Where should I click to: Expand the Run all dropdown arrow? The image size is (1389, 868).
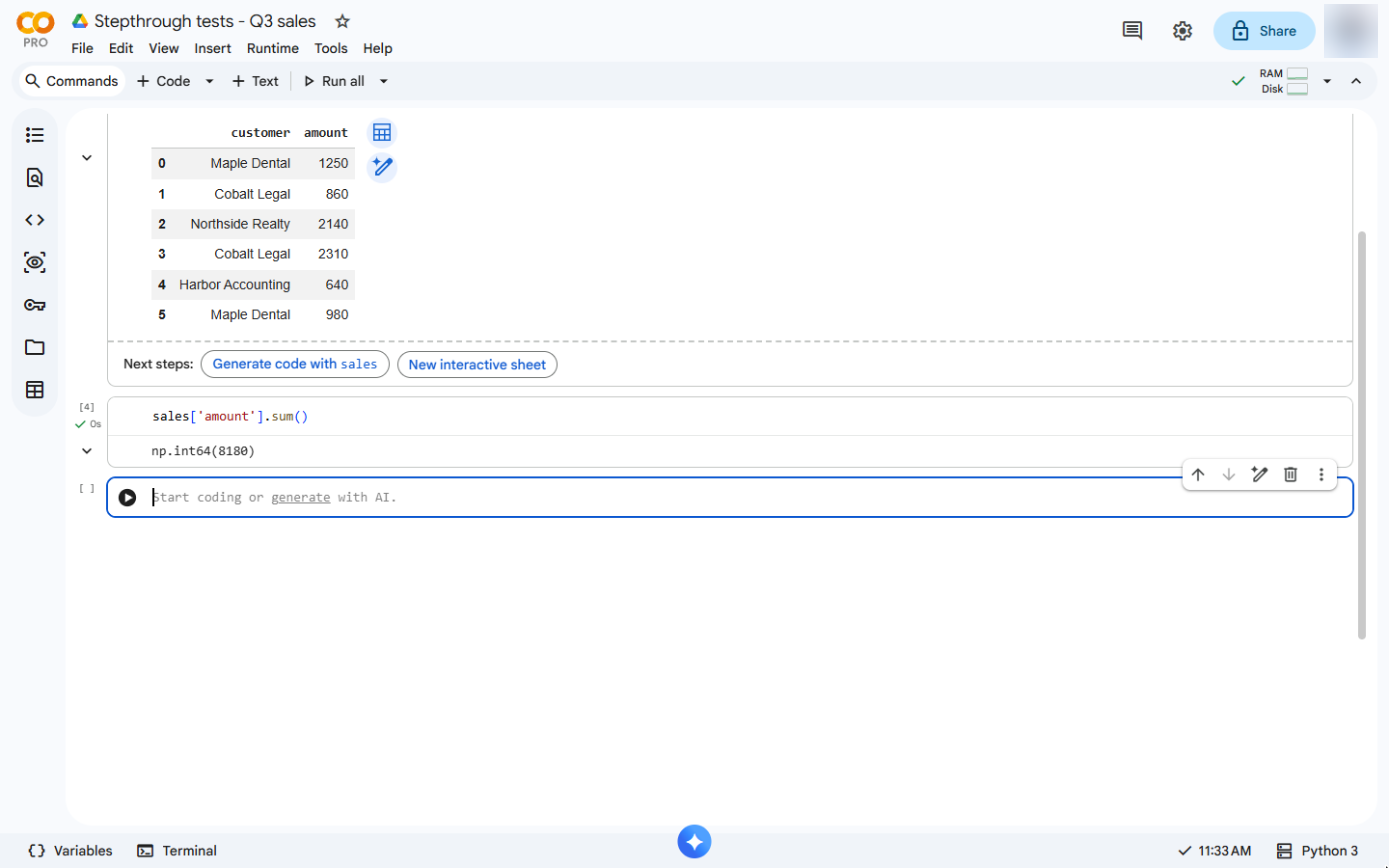click(383, 81)
